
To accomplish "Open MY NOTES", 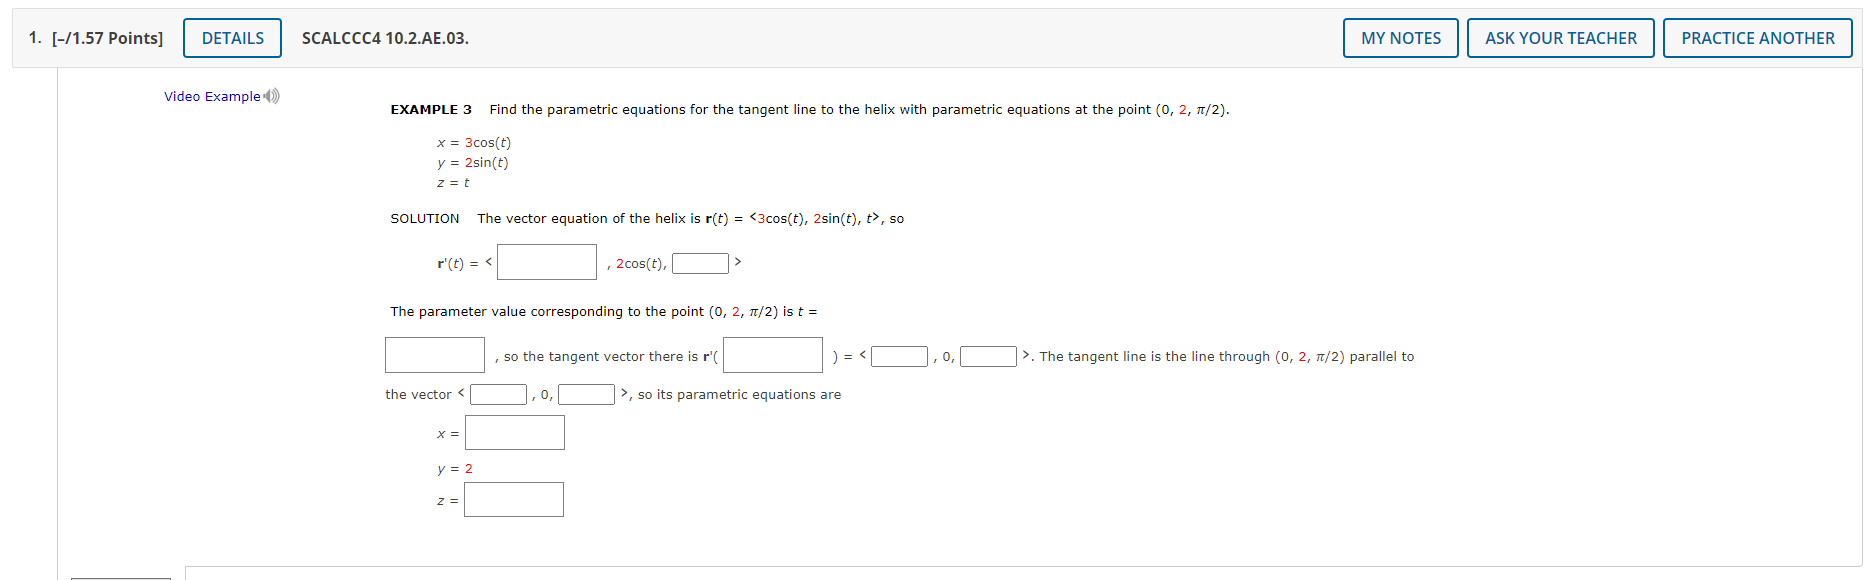I will pos(1400,37).
